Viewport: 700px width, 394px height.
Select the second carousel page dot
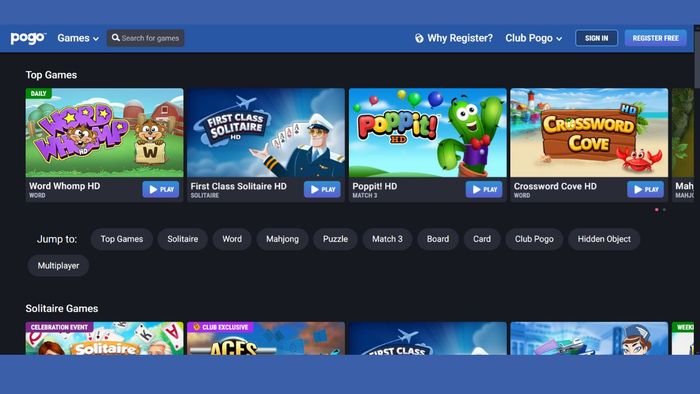[x=664, y=209]
